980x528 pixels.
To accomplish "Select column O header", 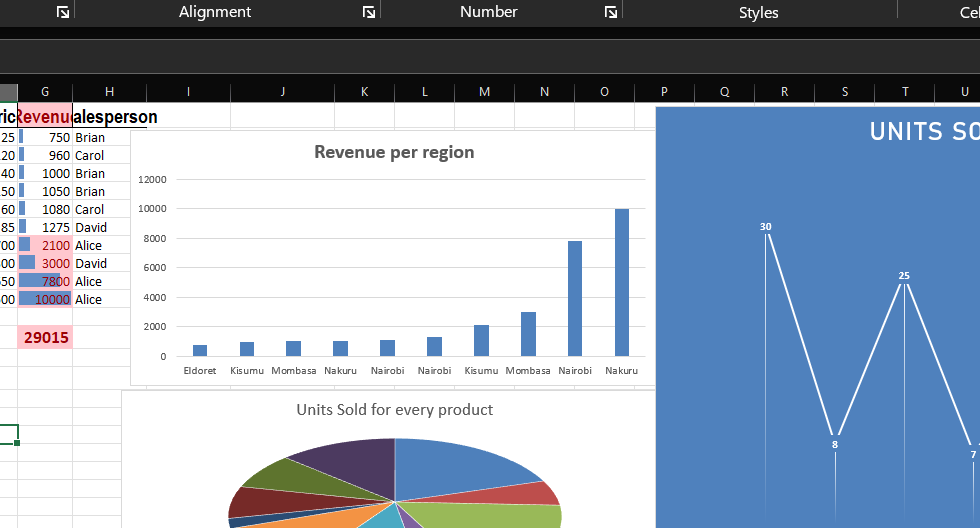I will click(x=604, y=92).
